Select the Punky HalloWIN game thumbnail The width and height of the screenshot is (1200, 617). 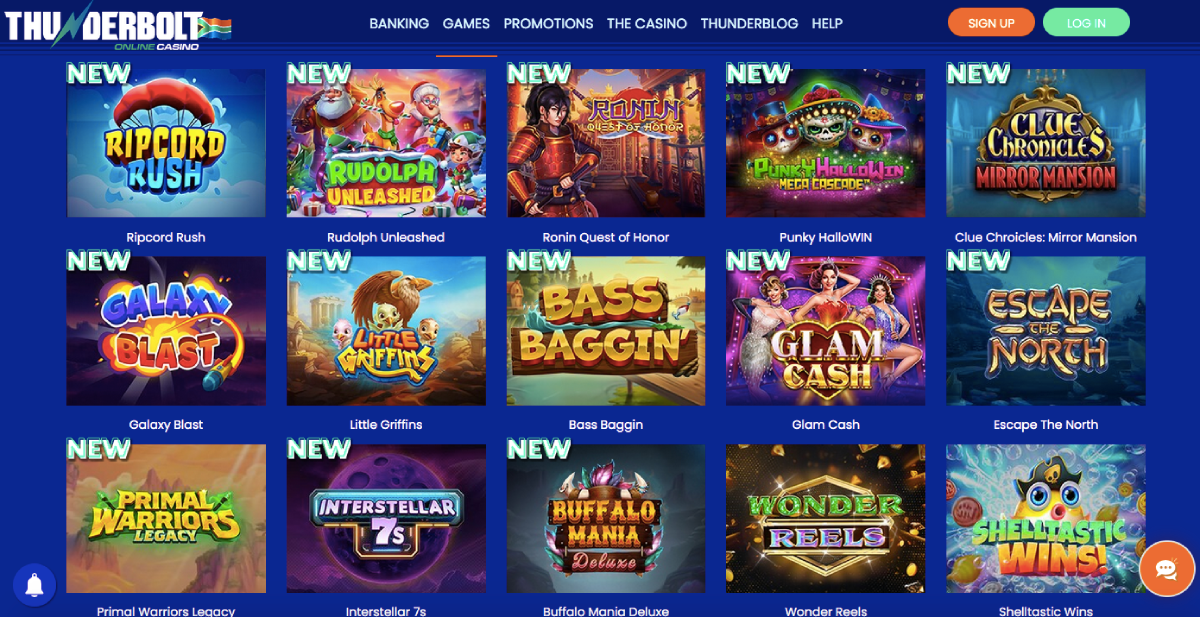coord(826,143)
